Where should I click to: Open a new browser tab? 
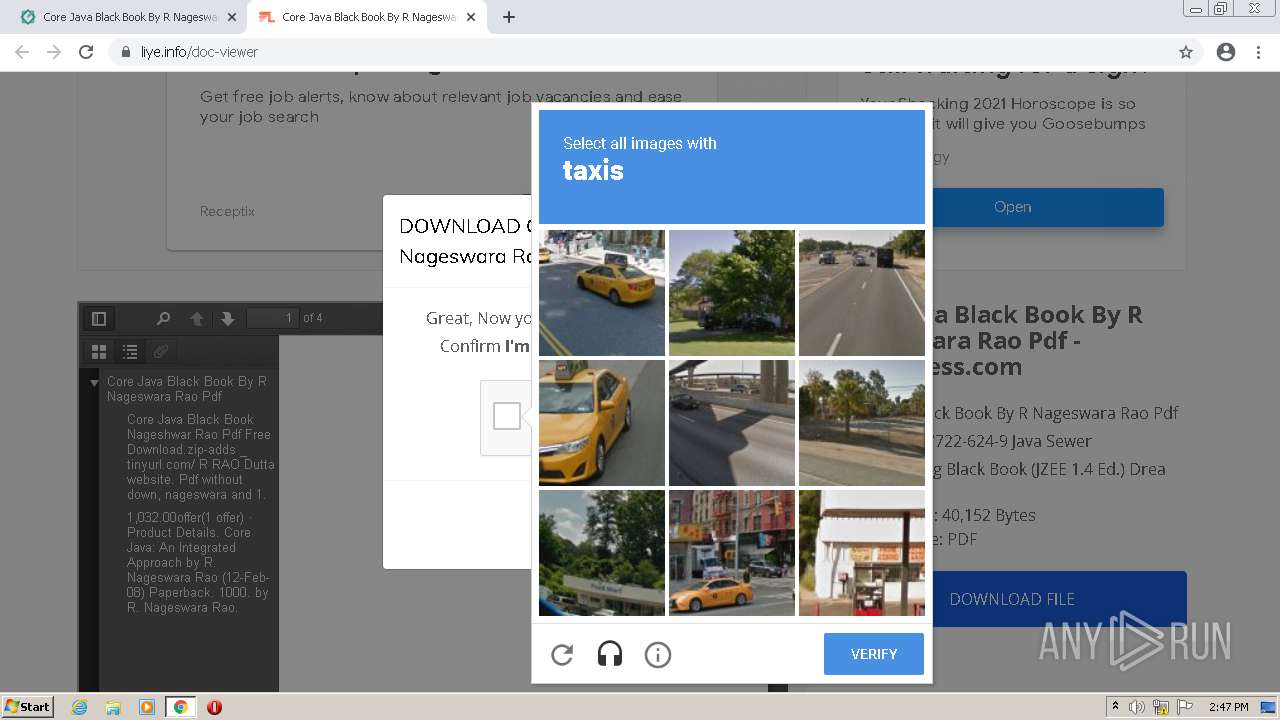509,17
